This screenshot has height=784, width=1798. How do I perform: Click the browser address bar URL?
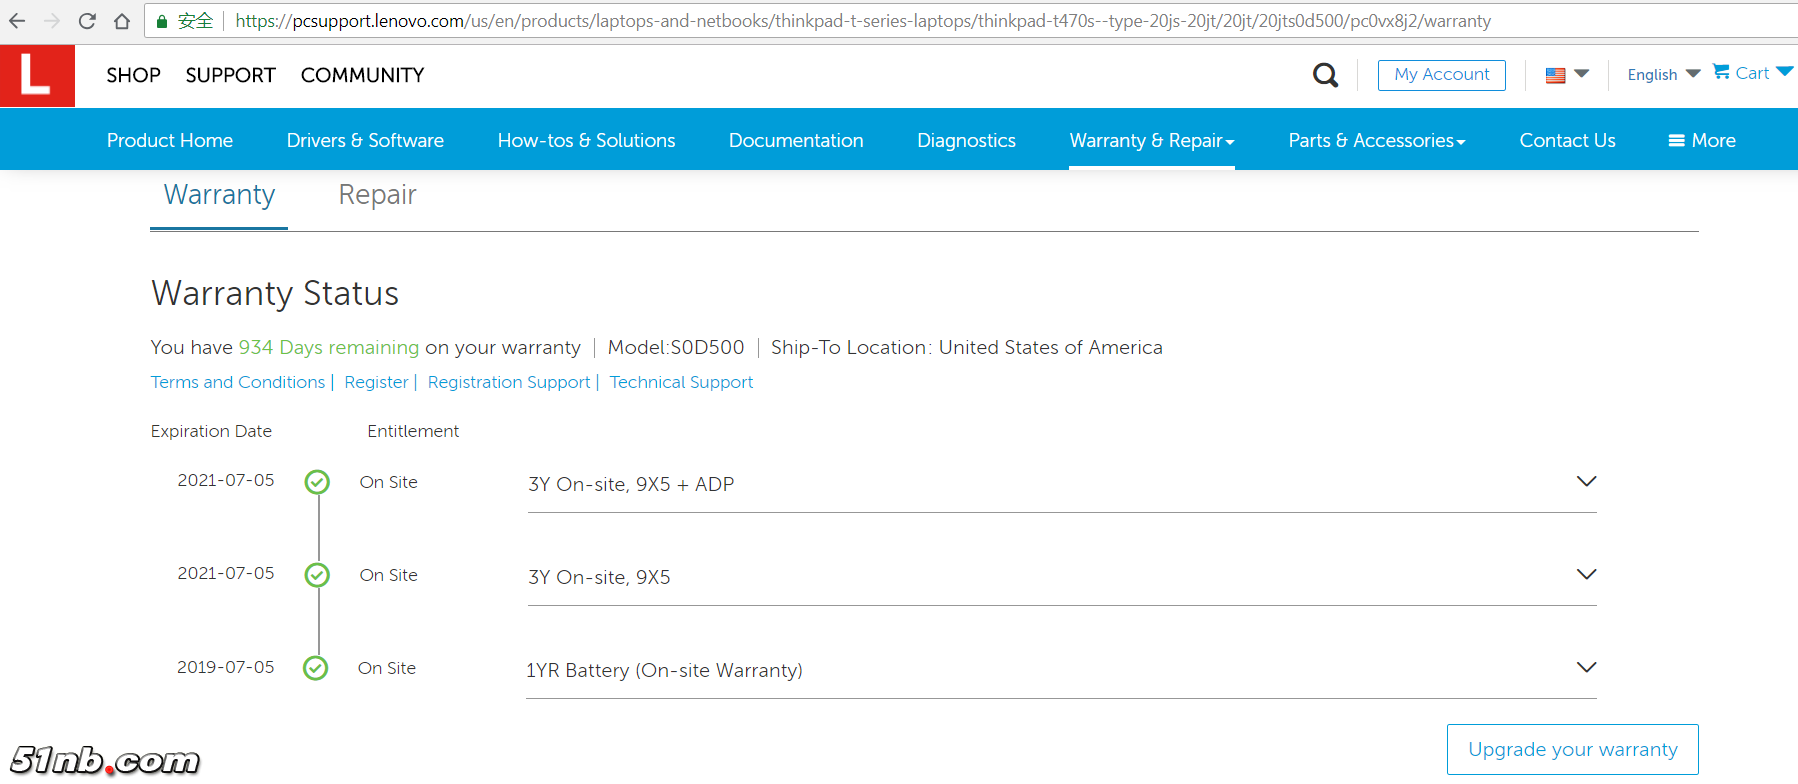tap(862, 21)
